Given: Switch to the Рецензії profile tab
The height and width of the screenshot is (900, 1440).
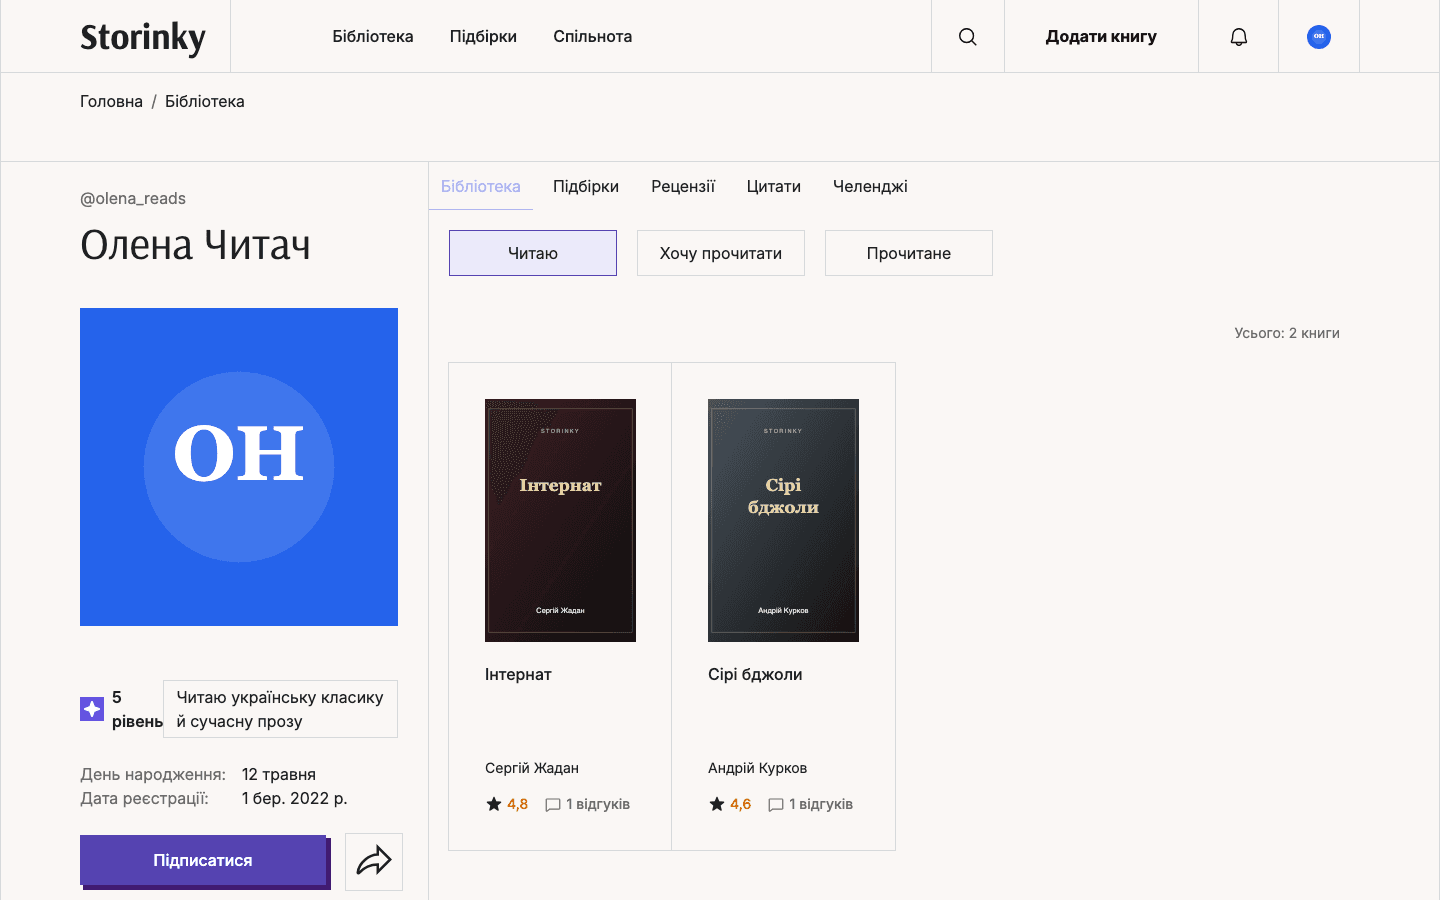Looking at the screenshot, I should pyautogui.click(x=683, y=186).
